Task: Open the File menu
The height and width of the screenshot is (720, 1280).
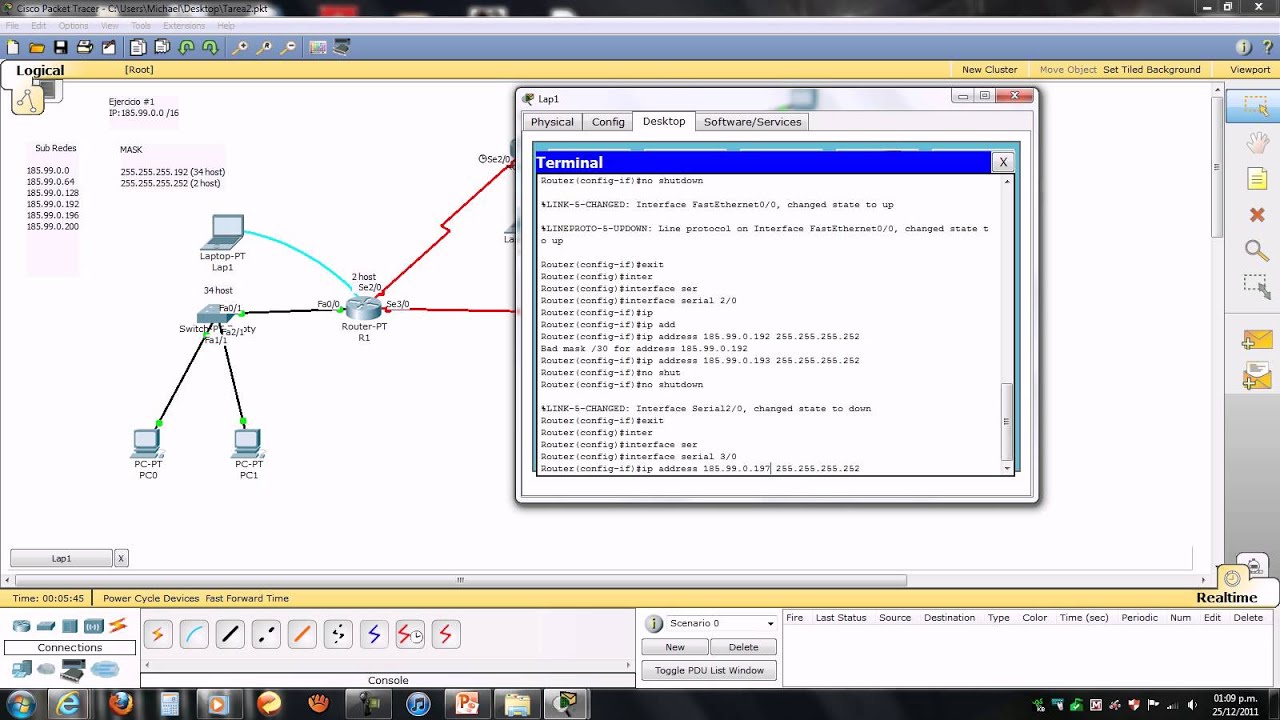Action: pos(10,25)
